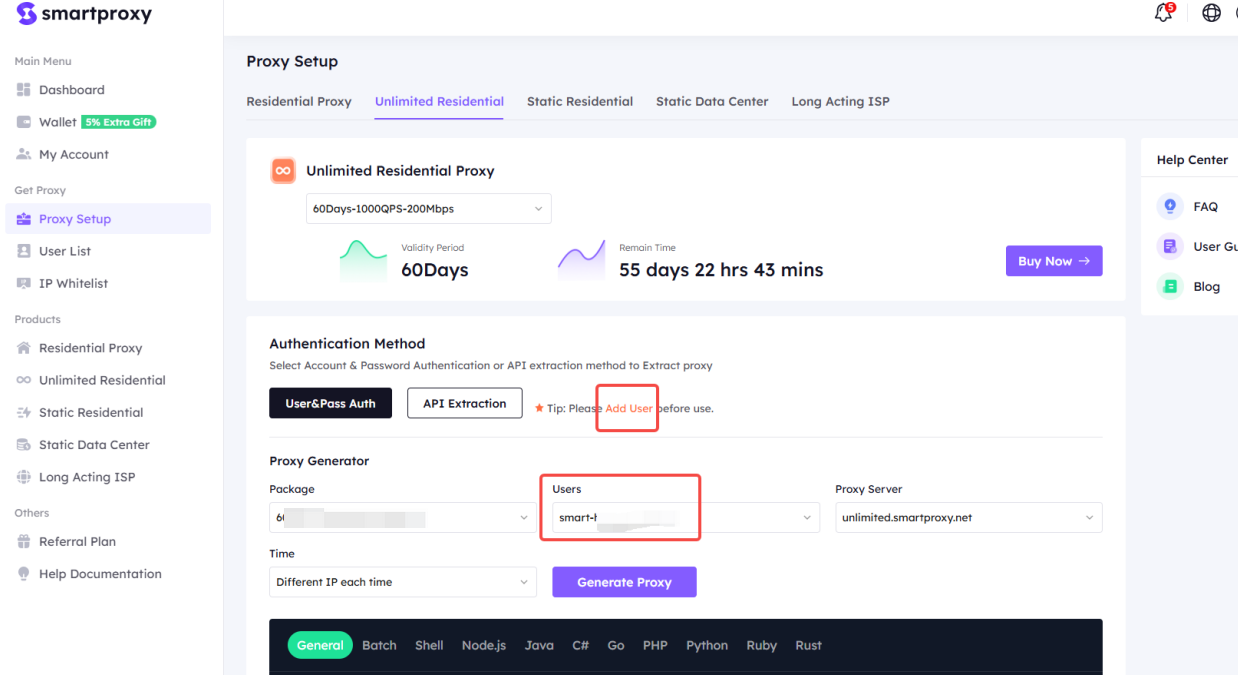Open the FAQ lightbulb icon
Screen dimensions: 1238x675
point(1170,206)
